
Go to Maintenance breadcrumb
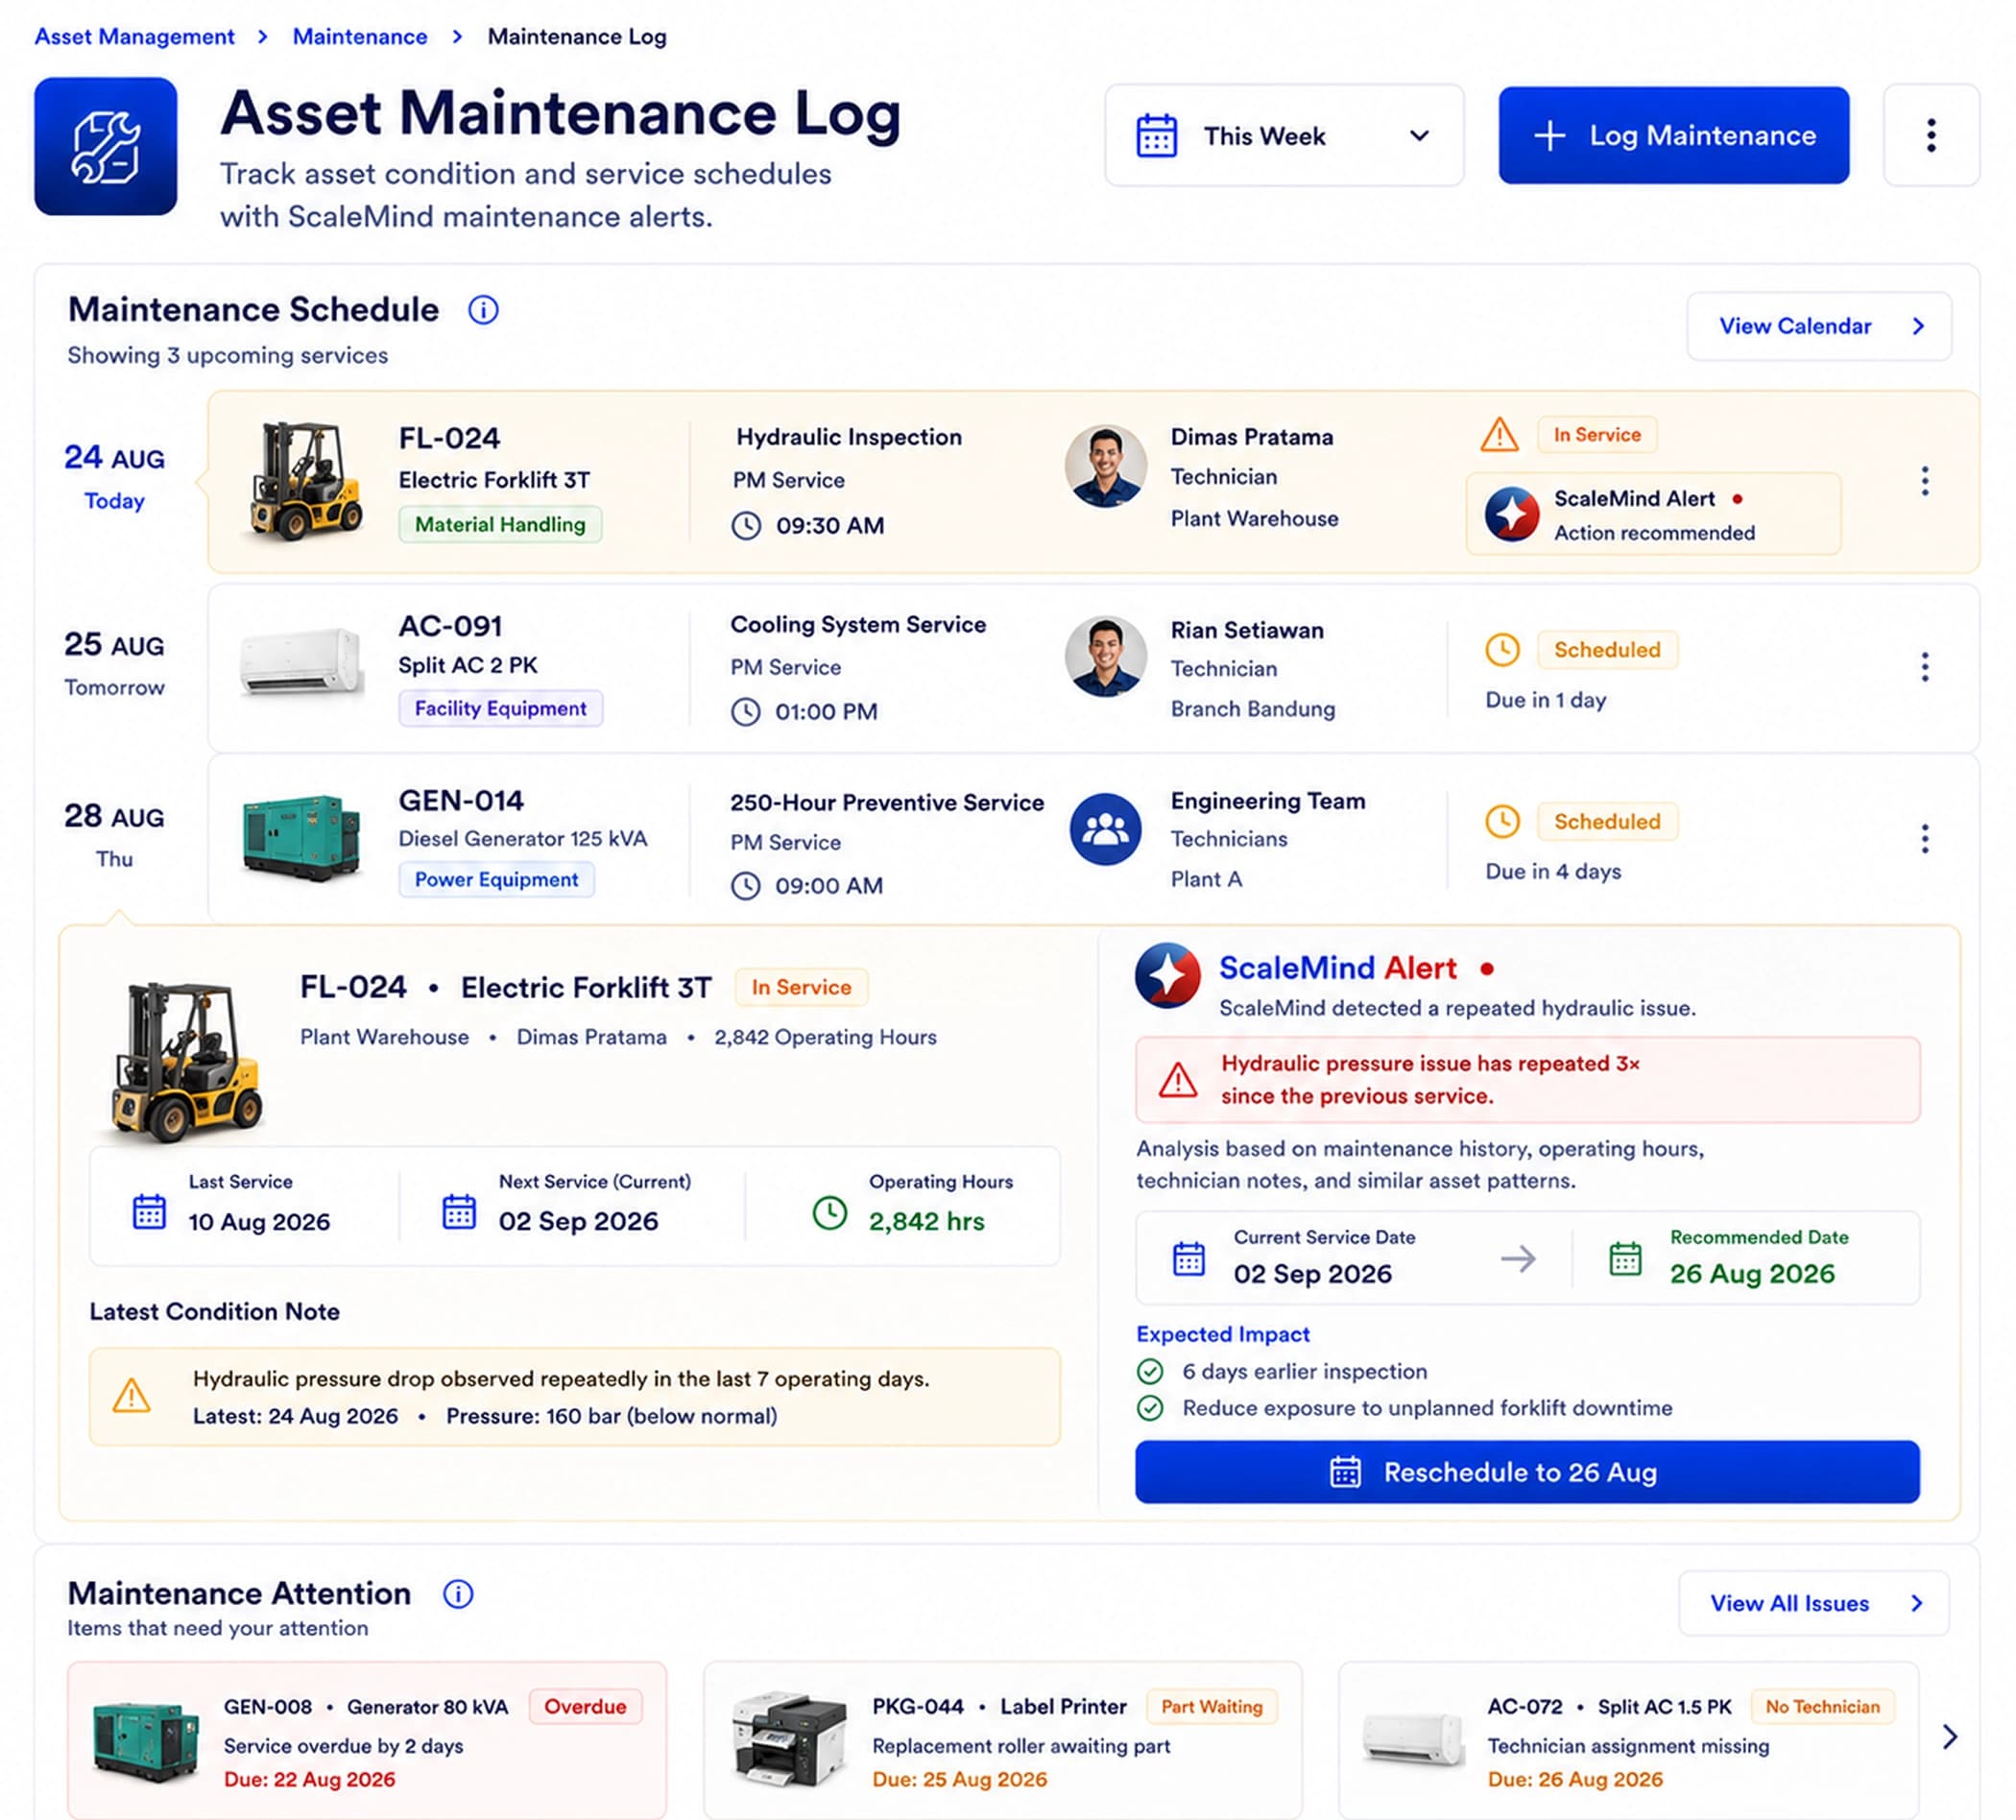point(360,37)
